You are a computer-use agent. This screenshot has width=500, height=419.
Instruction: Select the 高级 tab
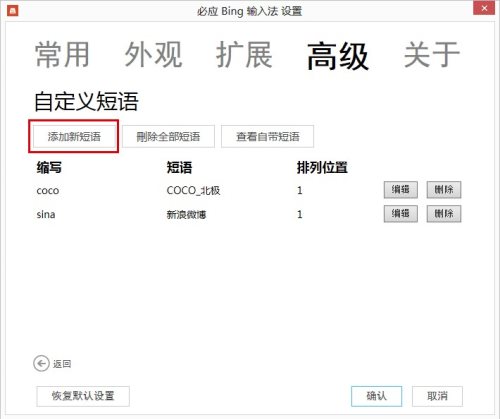coord(337,56)
